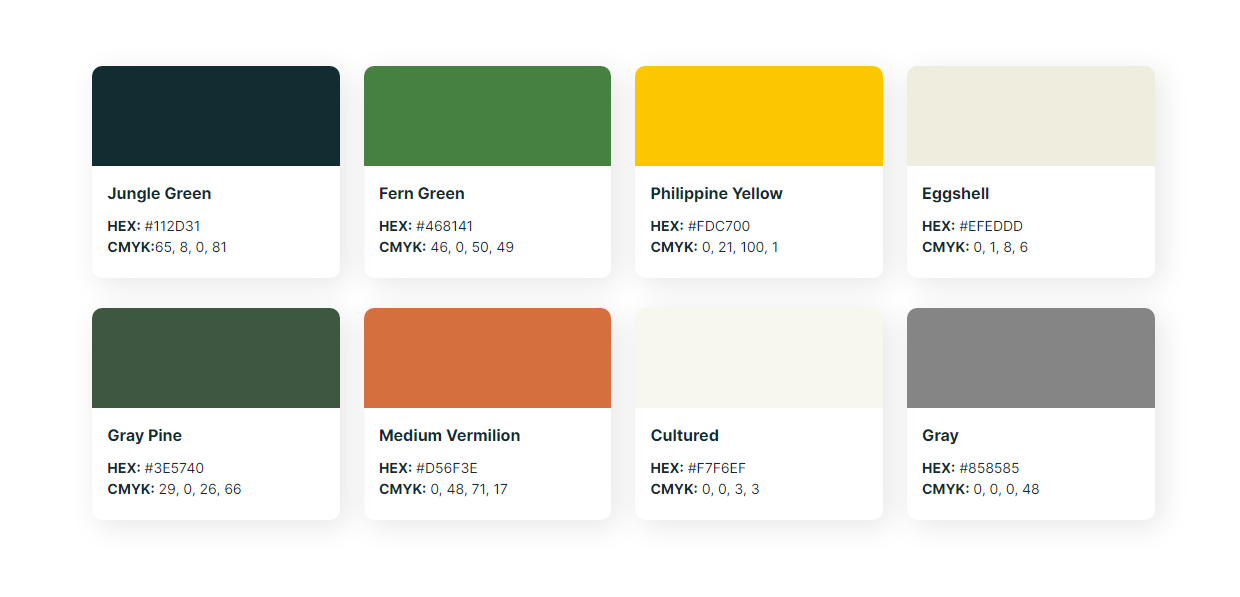The image size is (1240, 597).
Task: Select the "Jungle Green" title text
Action: point(159,194)
